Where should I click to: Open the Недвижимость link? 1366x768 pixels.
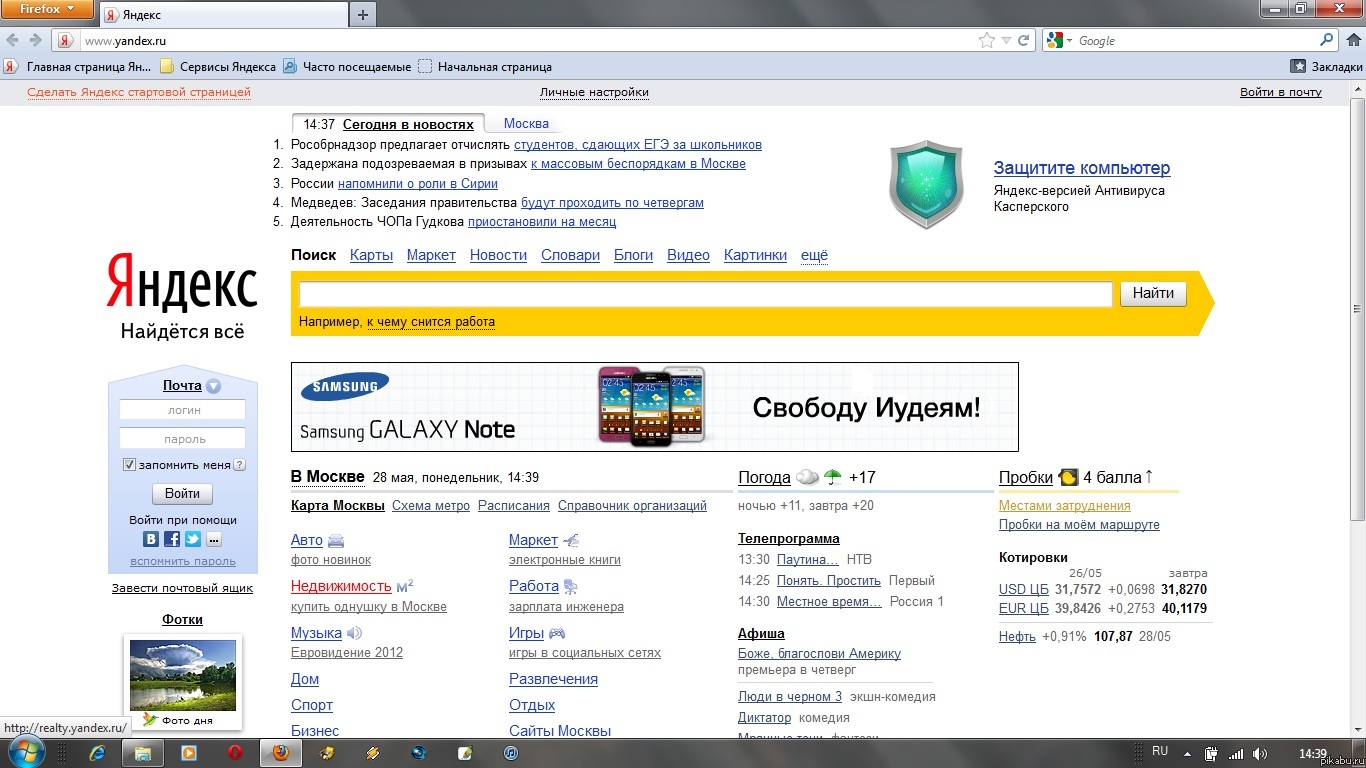tap(341, 586)
